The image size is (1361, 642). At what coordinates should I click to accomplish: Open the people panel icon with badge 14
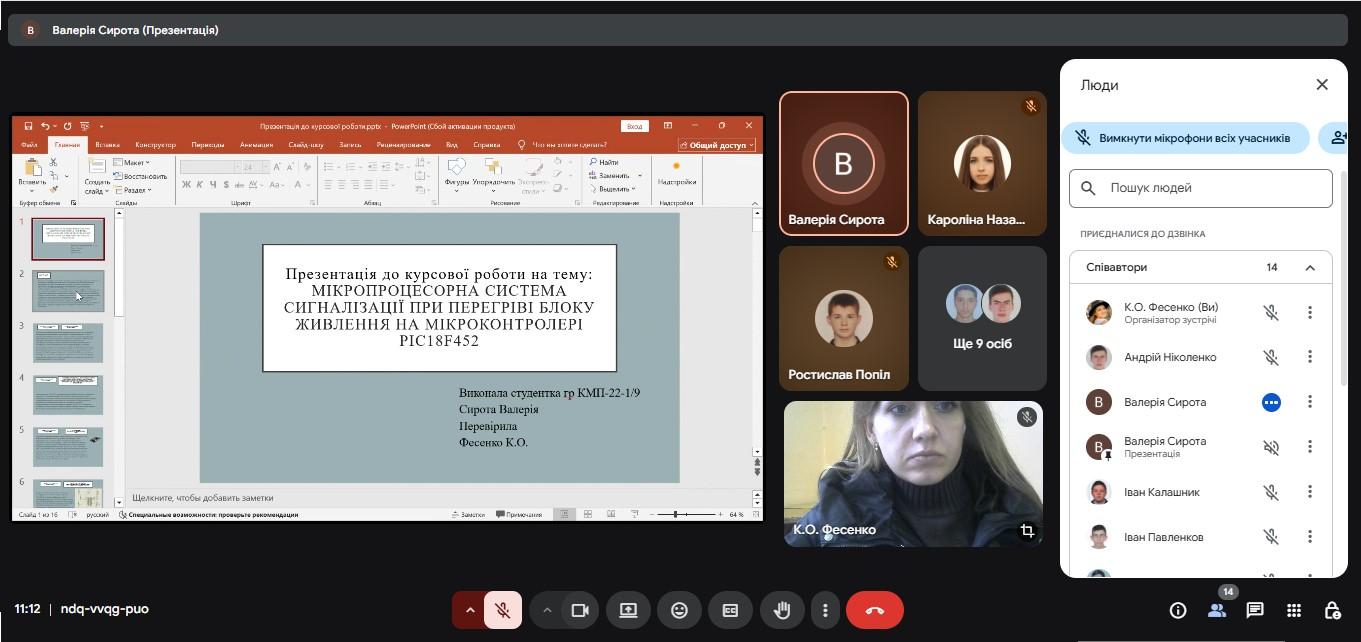click(x=1217, y=610)
